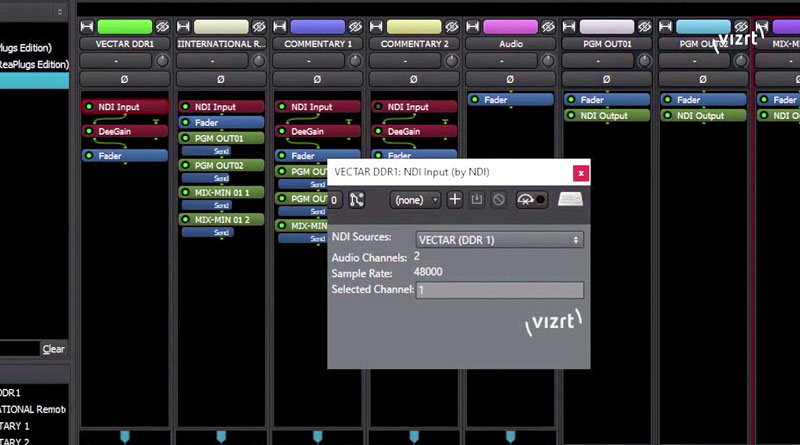Viewport: 800px width, 445px height.
Task: Click the save preset icon in plugin toolbar
Action: (477, 200)
